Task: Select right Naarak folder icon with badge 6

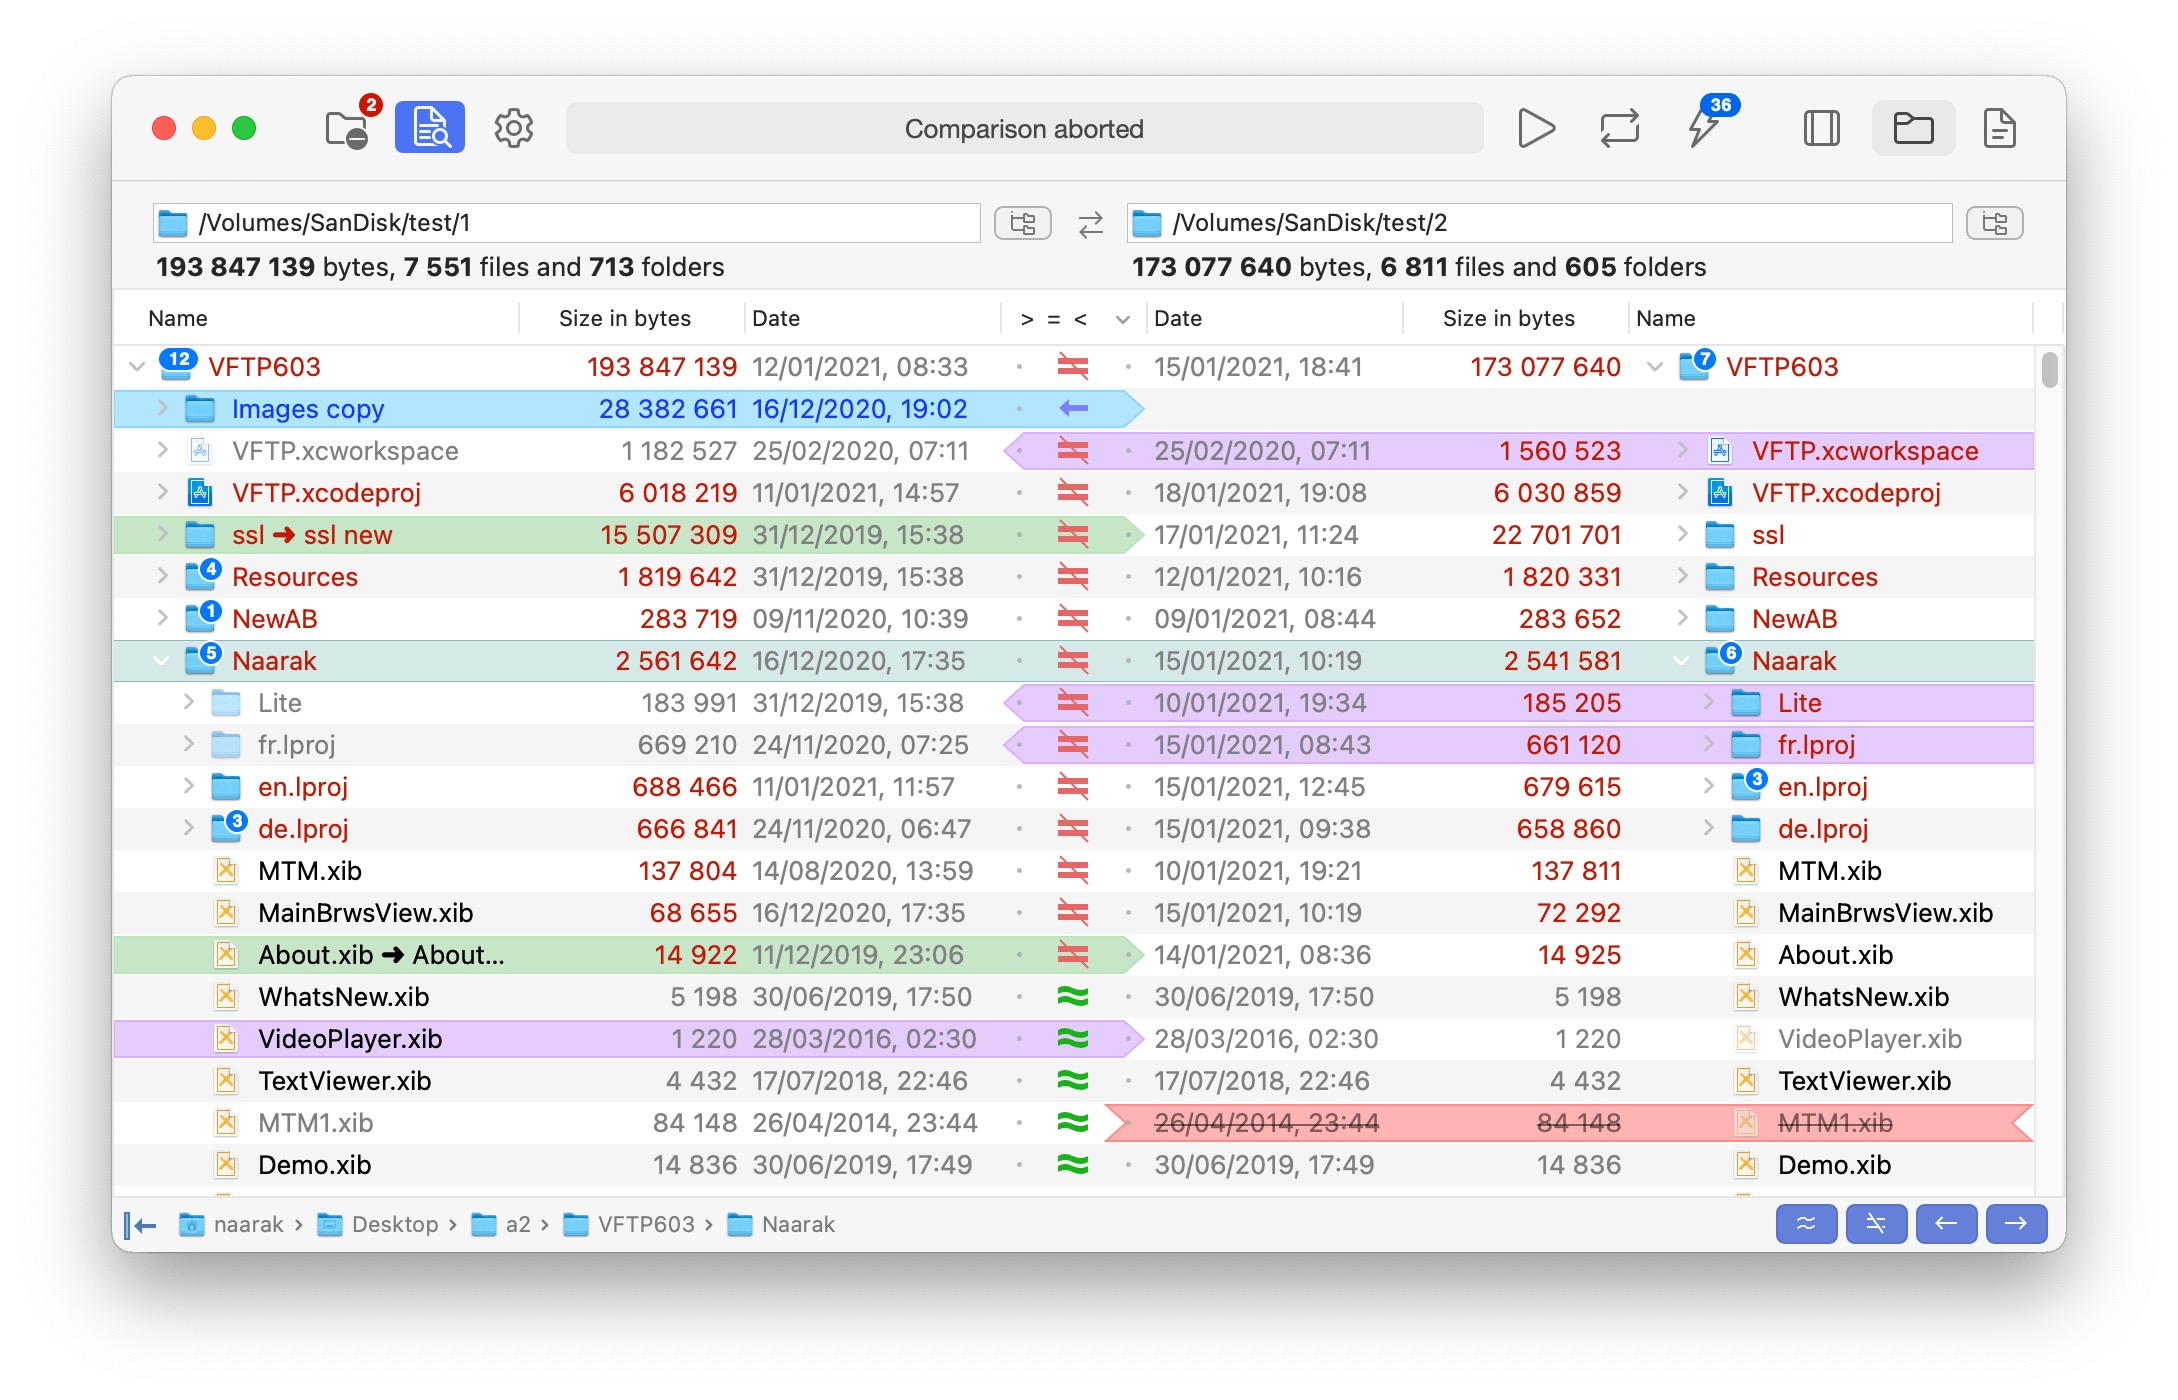Action: (1722, 659)
